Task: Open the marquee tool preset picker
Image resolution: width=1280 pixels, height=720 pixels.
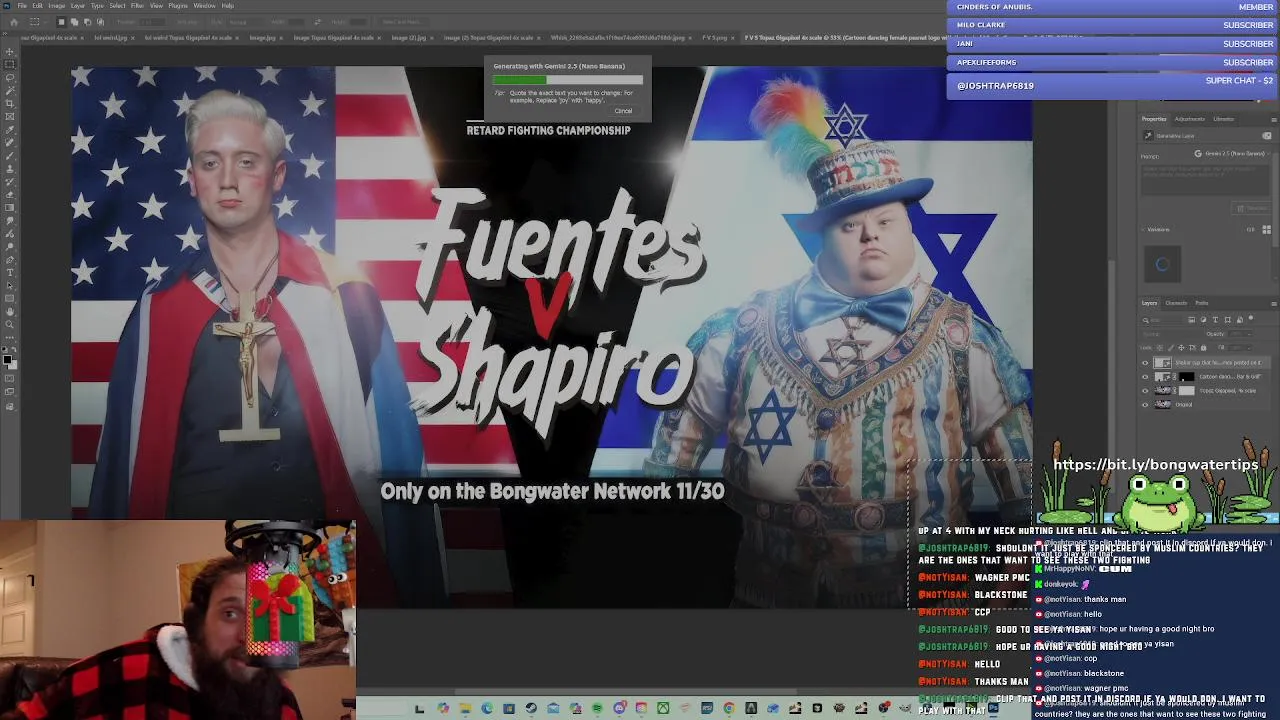Action: pyautogui.click(x=37, y=22)
